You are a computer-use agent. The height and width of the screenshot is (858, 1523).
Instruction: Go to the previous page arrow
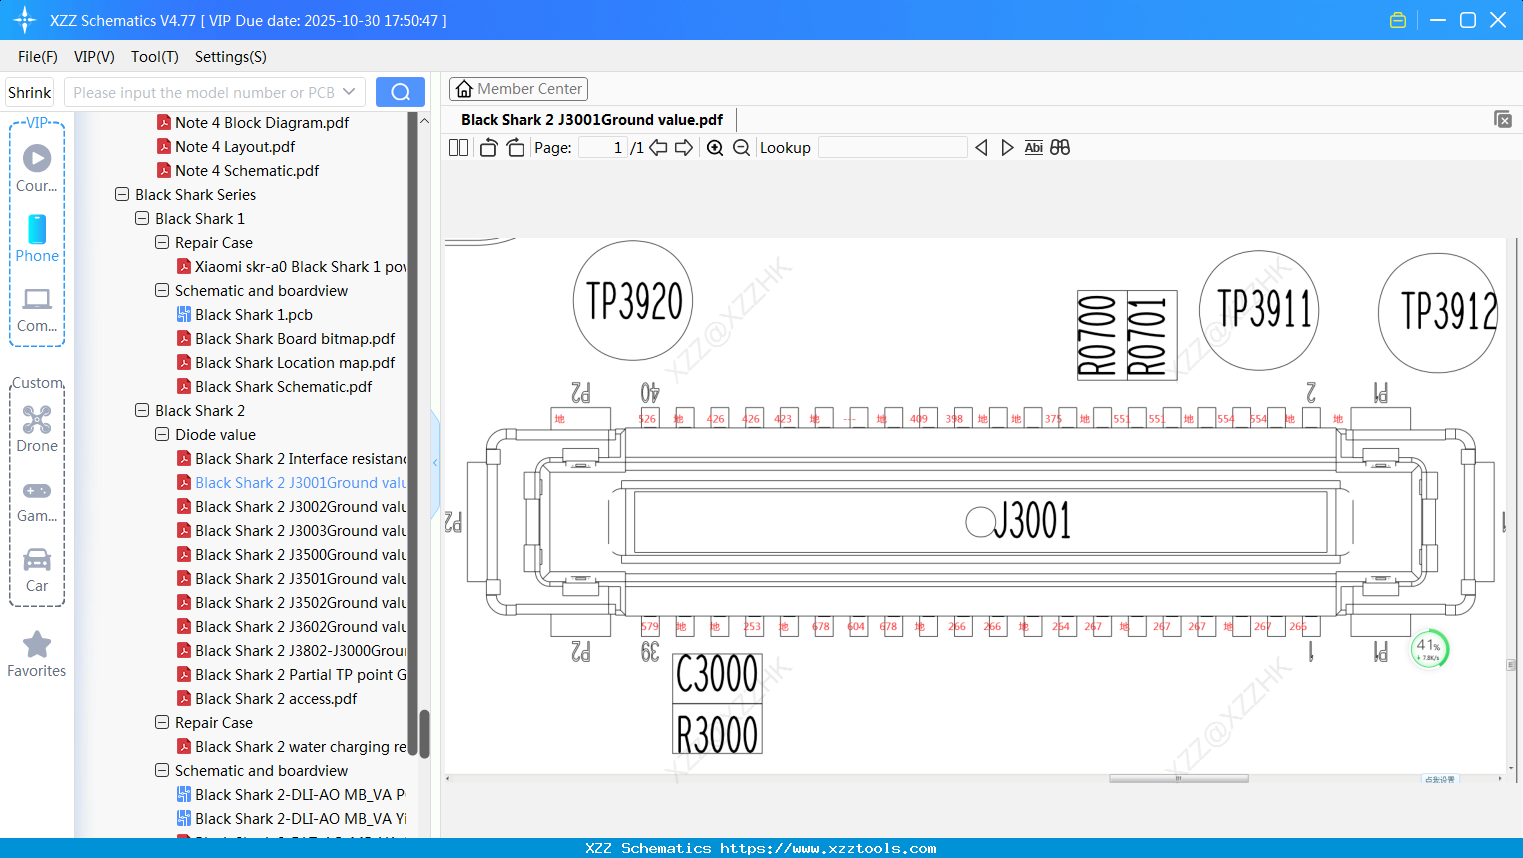coord(658,148)
